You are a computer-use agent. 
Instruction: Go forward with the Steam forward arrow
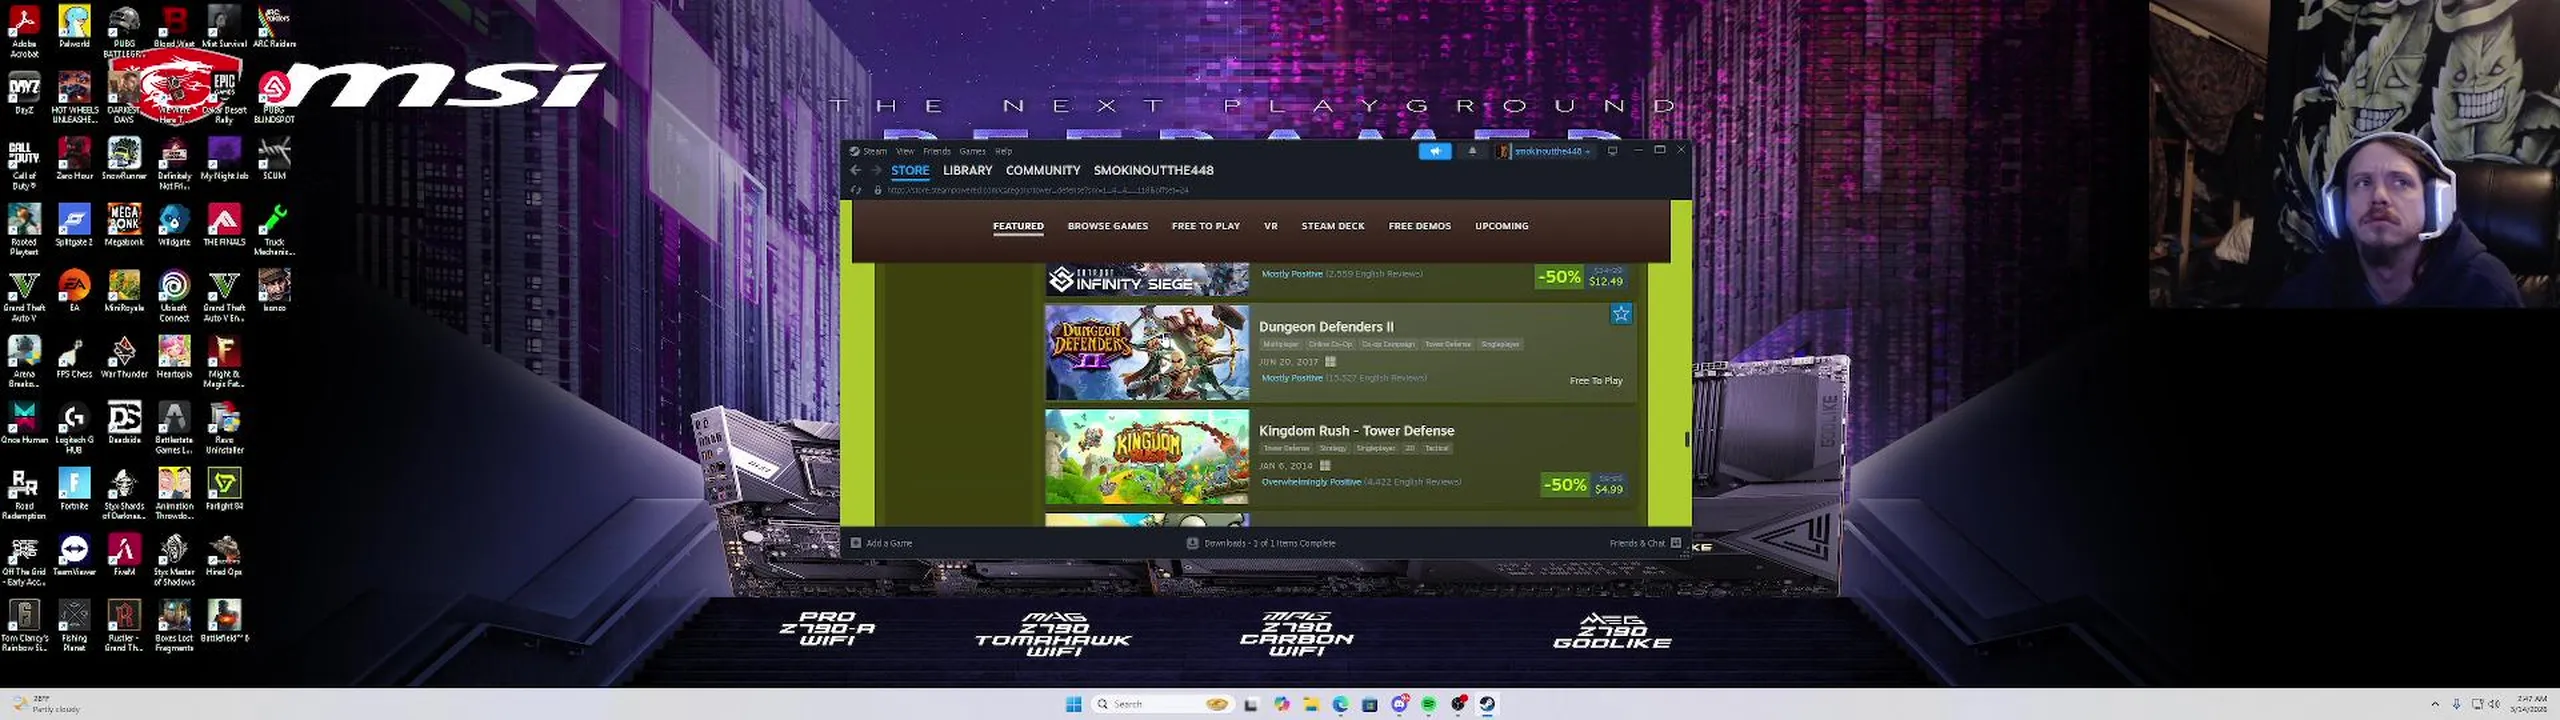tap(876, 170)
